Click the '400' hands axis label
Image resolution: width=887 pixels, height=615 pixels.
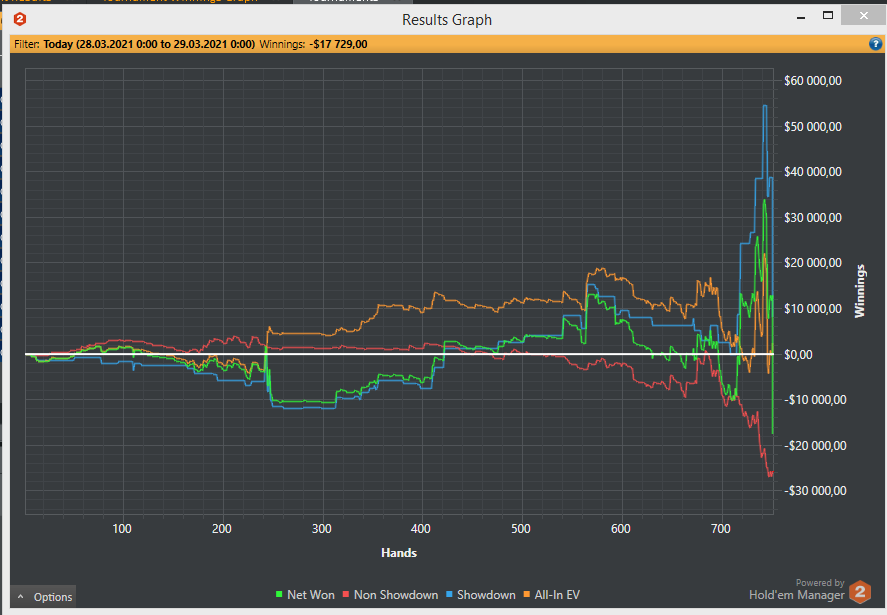point(421,529)
